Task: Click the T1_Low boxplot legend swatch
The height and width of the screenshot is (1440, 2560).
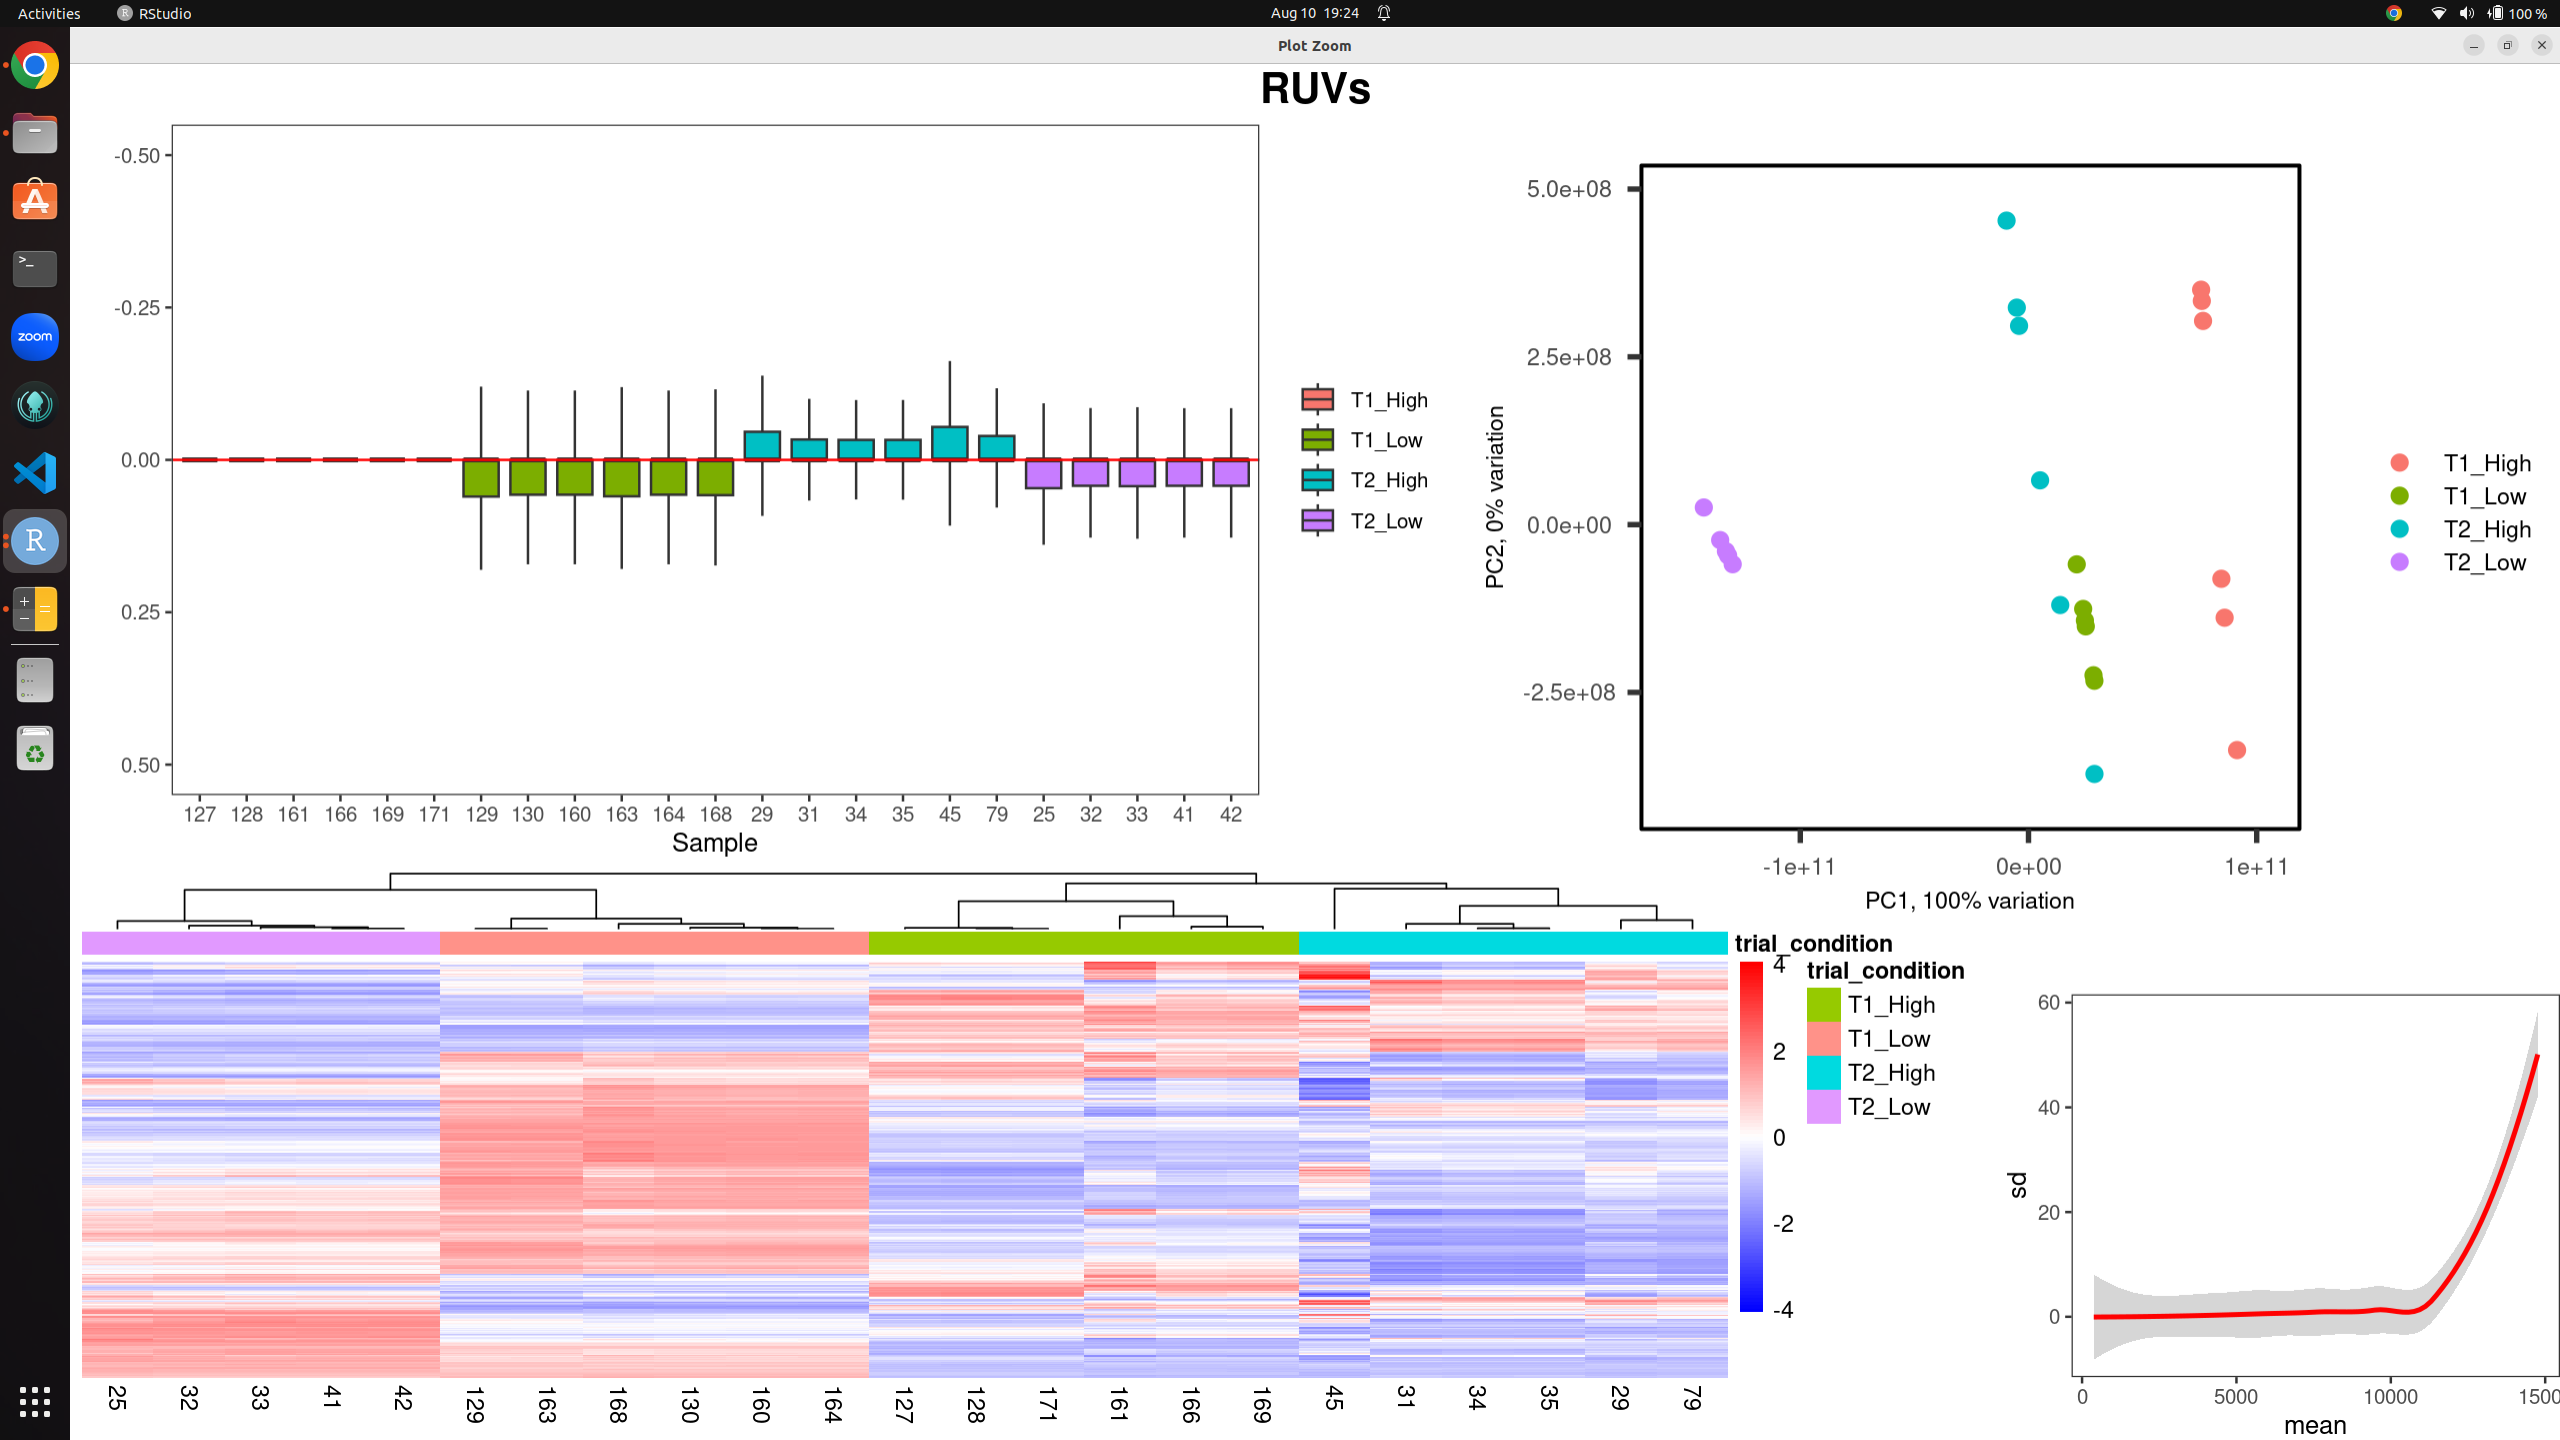Action: (x=1317, y=439)
